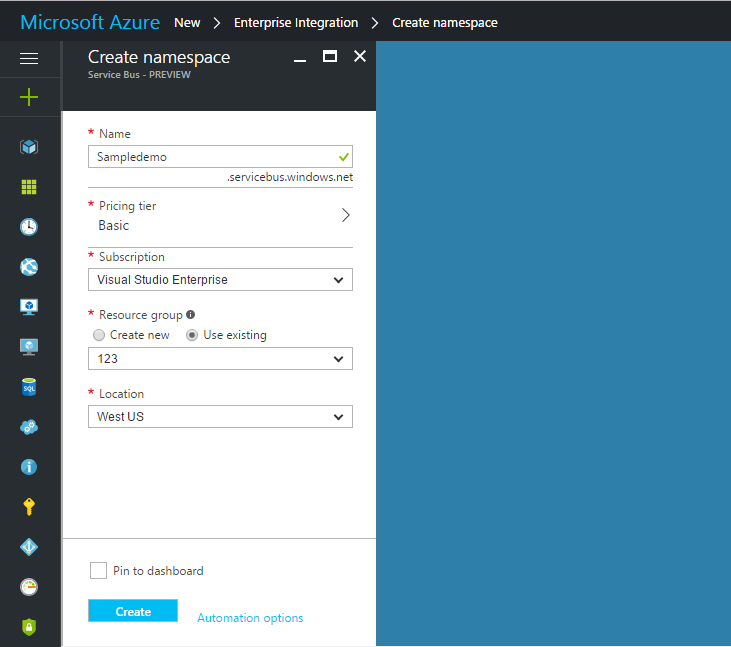Open grey Virtual machines monitor icon
This screenshot has height=647, width=731.
point(29,347)
